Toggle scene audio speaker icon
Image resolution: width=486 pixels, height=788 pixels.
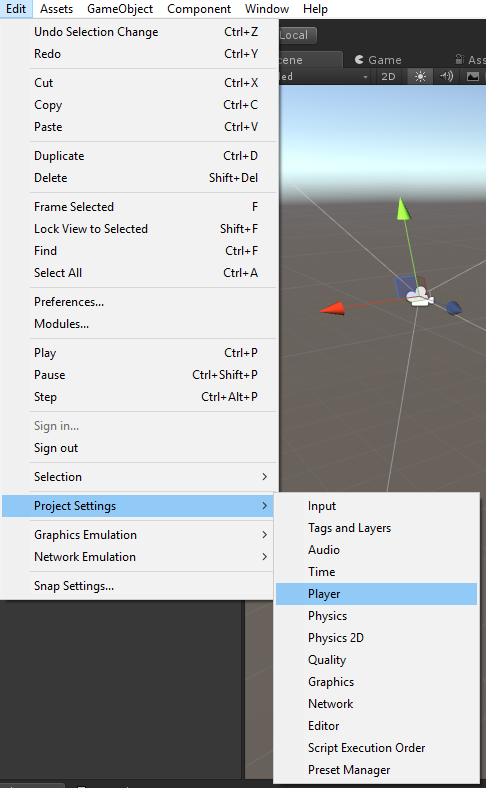click(x=446, y=76)
